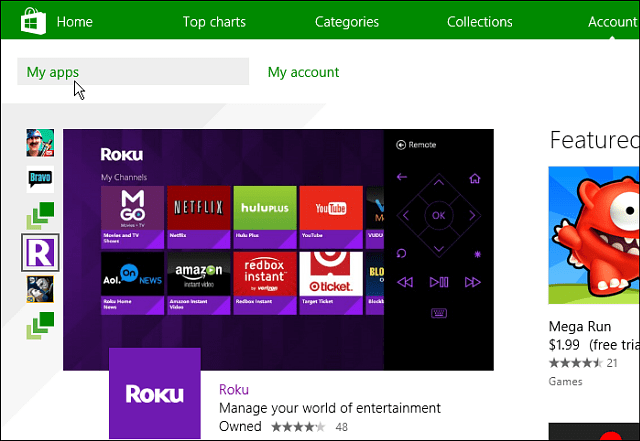Click the remote's back arrow button
This screenshot has height=441, width=640.
click(402, 177)
